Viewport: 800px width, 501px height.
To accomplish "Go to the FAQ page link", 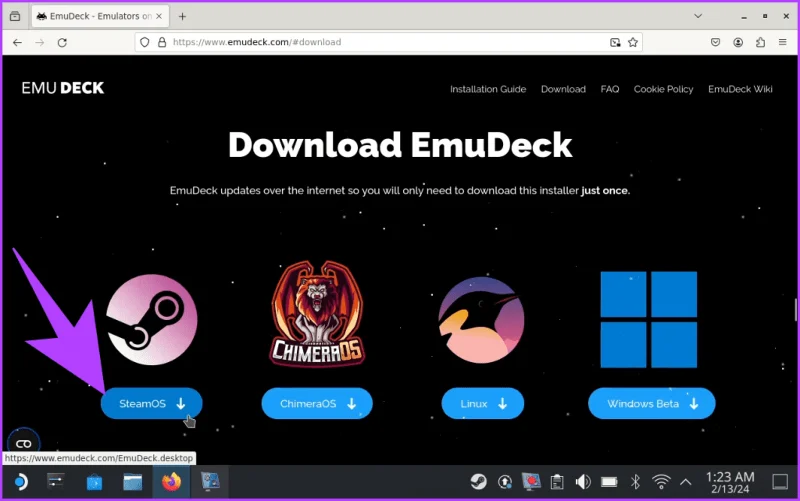I will click(x=610, y=89).
